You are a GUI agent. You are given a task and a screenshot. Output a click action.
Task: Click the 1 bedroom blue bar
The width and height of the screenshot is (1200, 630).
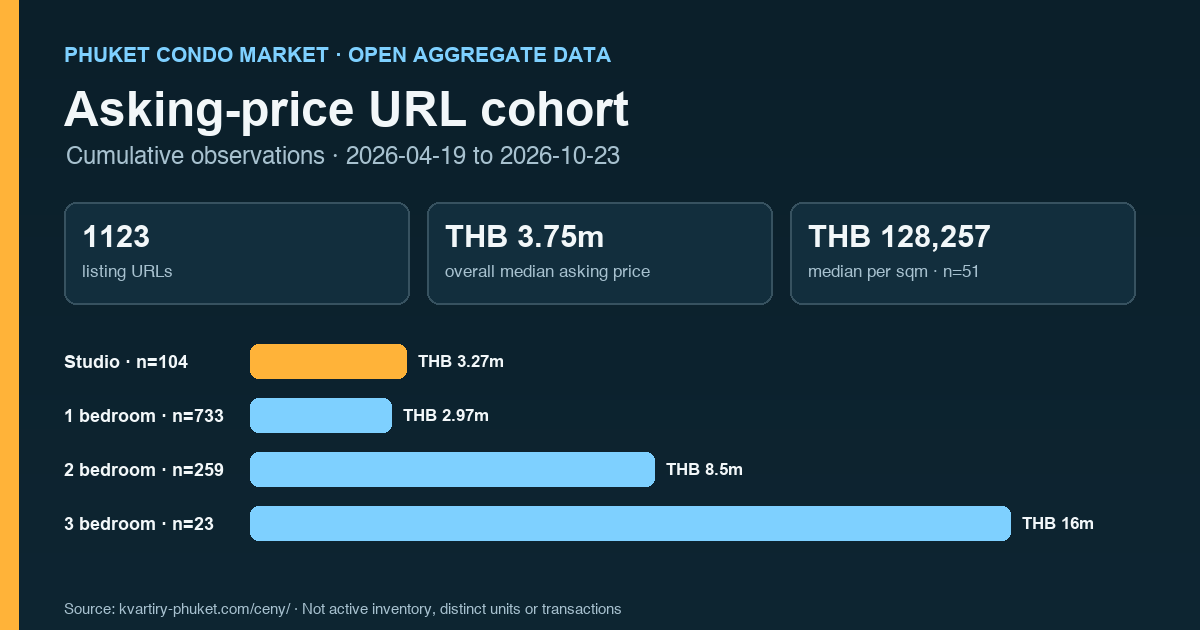coord(320,416)
